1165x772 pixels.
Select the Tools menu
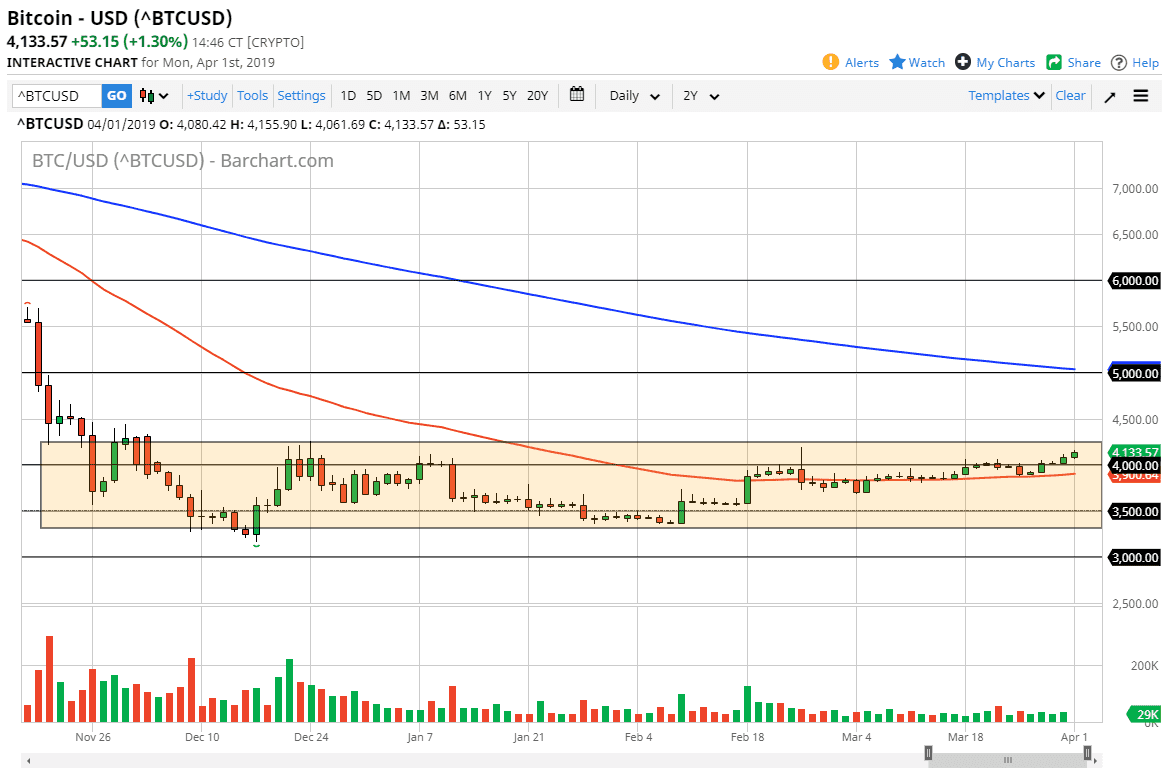pos(252,95)
